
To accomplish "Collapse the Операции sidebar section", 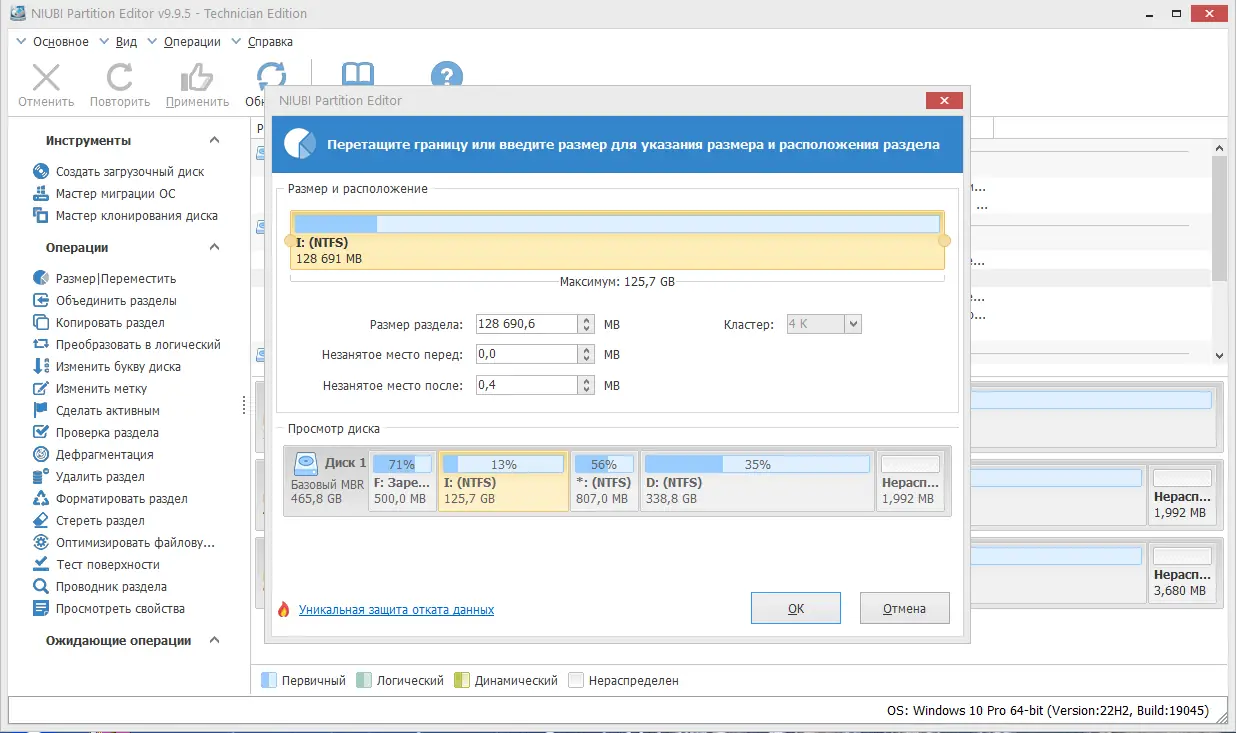I will coord(214,248).
